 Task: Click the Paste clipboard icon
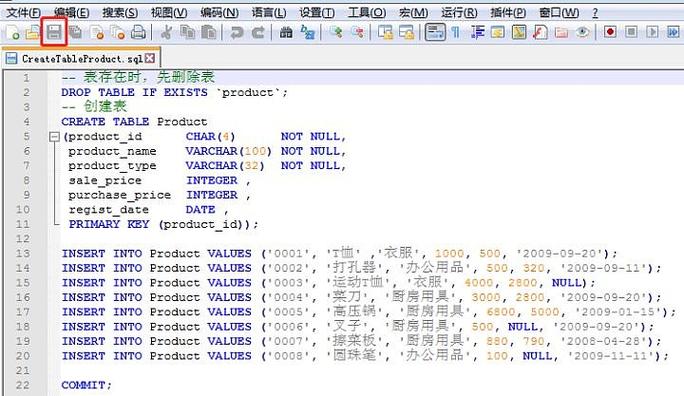[x=209, y=32]
